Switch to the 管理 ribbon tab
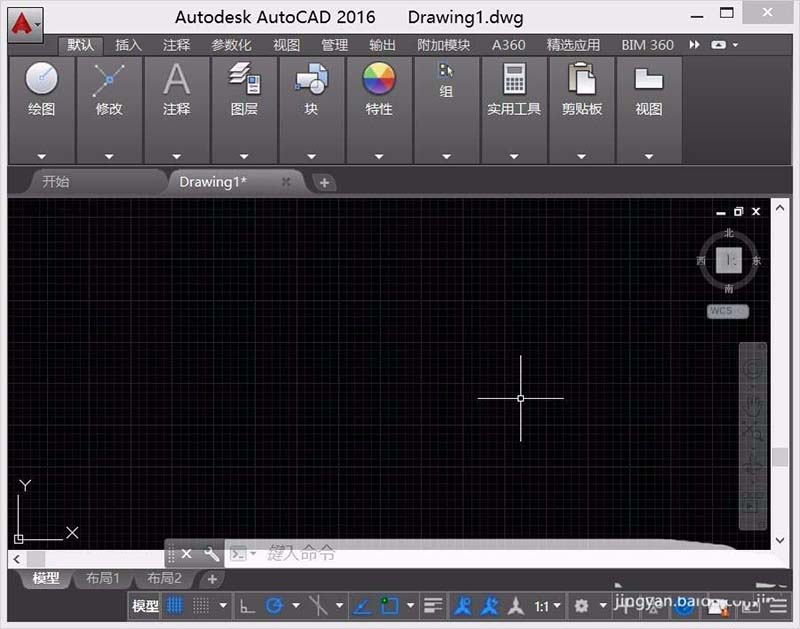 (335, 45)
